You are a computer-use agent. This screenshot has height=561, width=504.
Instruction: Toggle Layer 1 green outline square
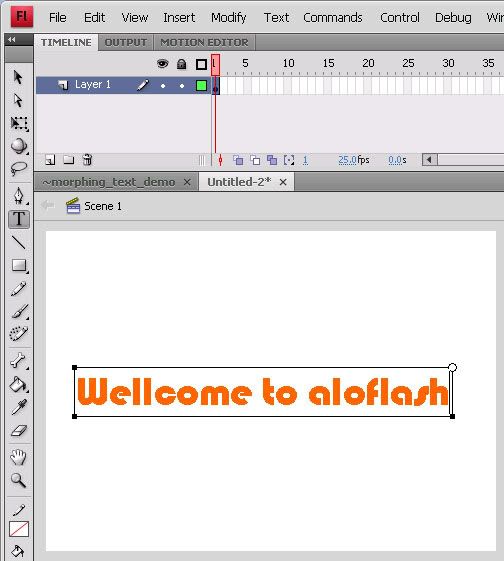pyautogui.click(x=201, y=86)
